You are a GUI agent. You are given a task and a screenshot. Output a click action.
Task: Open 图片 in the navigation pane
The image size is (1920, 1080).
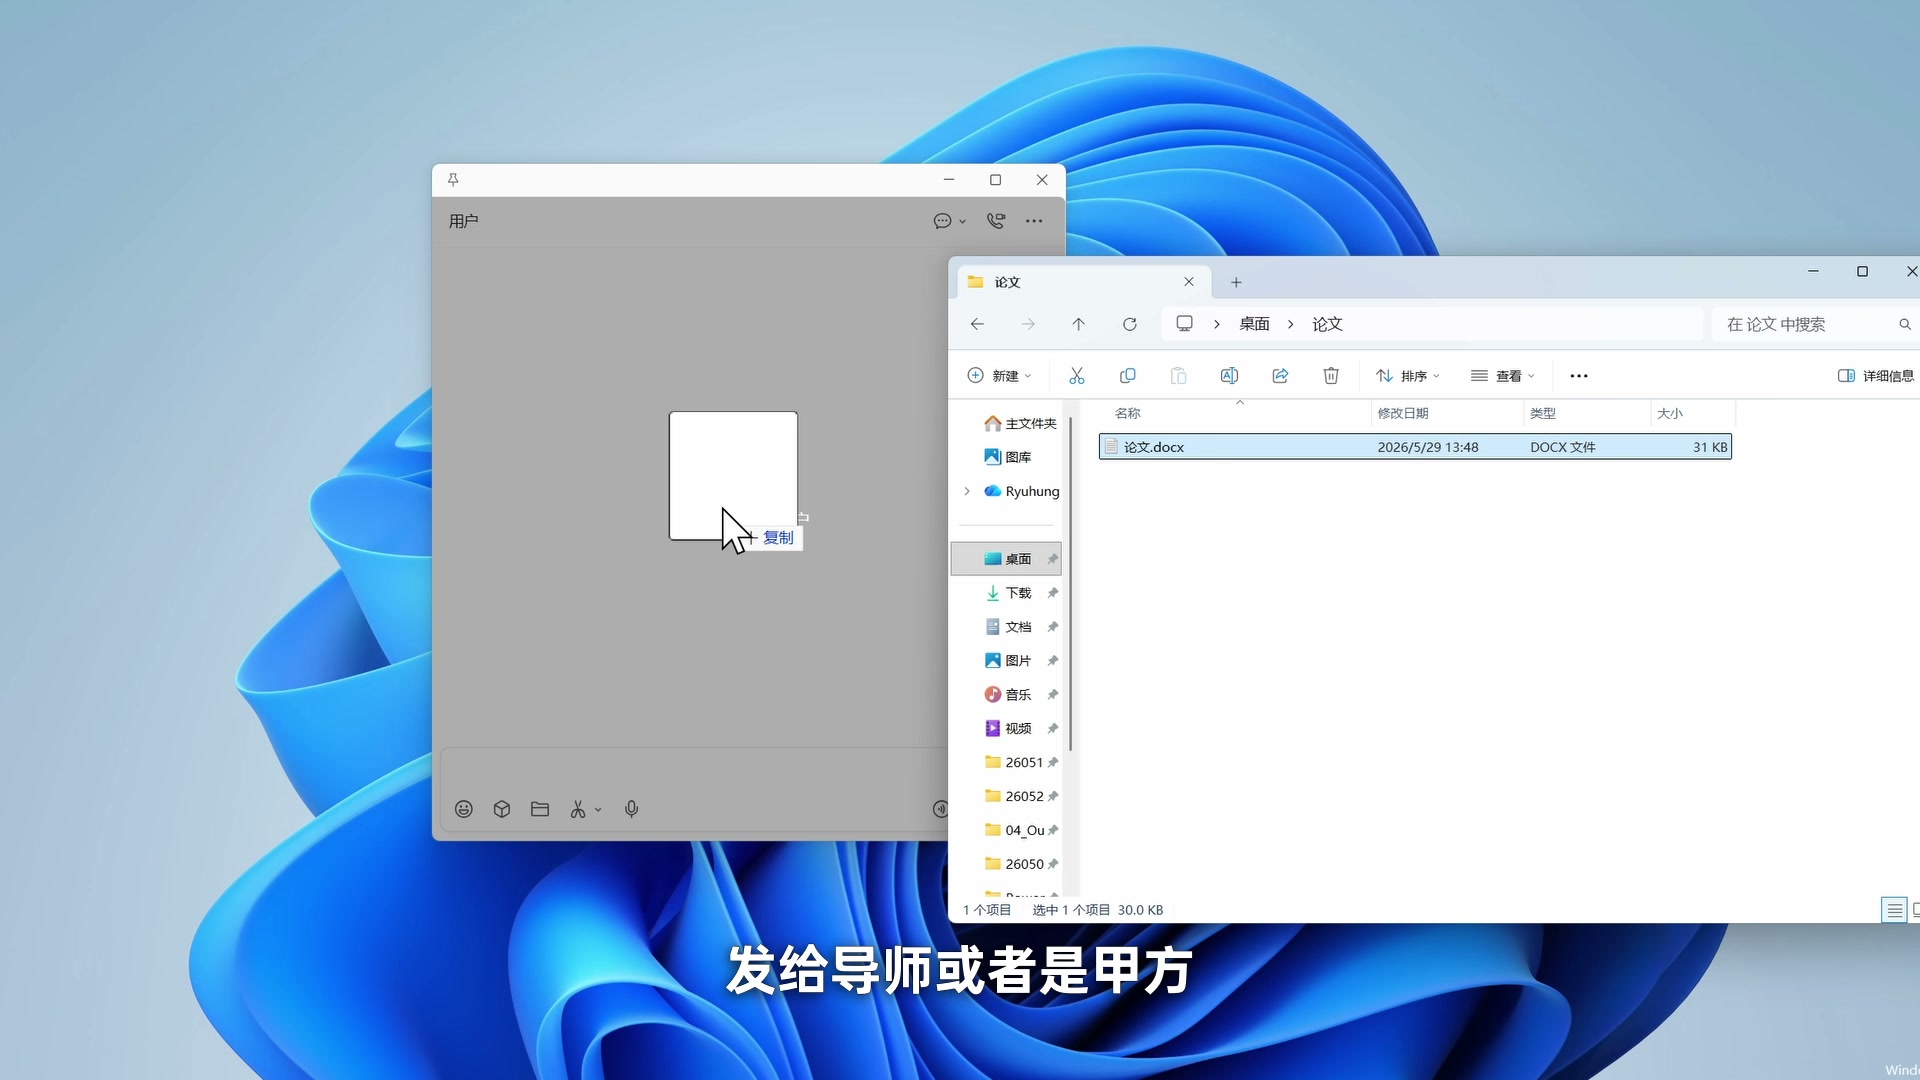coord(1008,661)
